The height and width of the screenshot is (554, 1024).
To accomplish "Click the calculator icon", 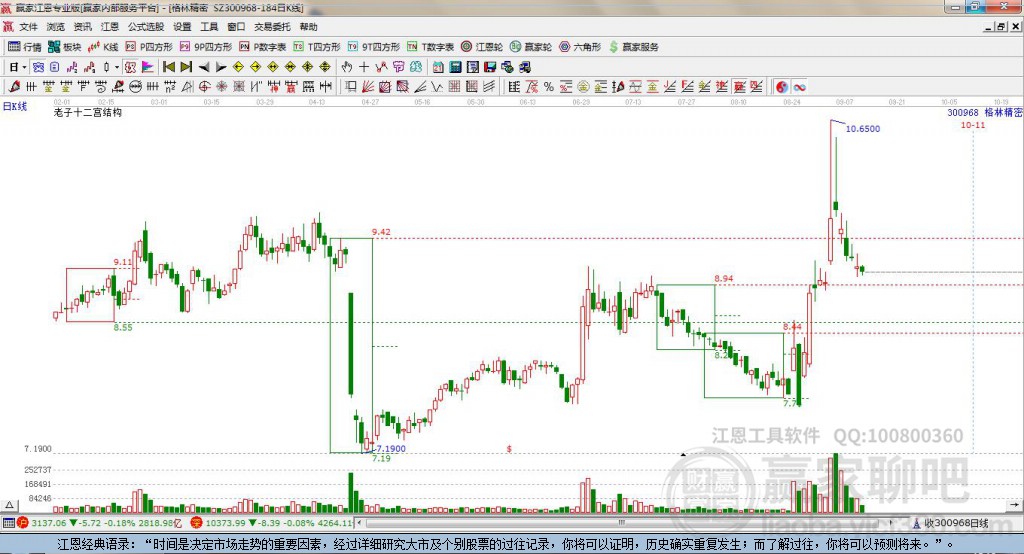I will [455, 67].
